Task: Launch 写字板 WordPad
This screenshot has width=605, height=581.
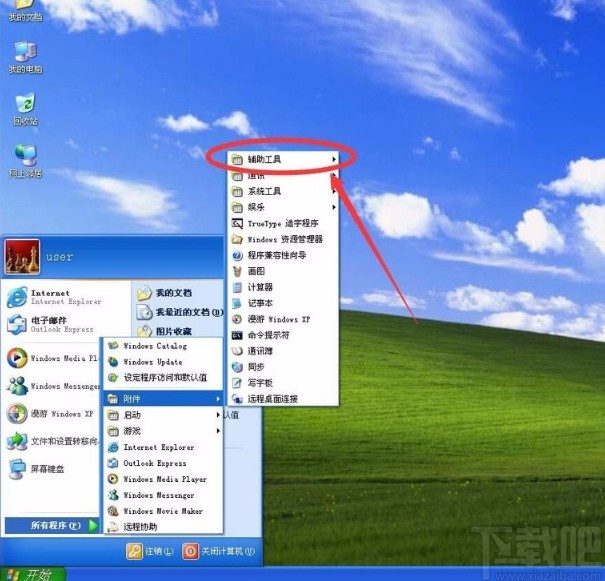Action: coord(284,383)
